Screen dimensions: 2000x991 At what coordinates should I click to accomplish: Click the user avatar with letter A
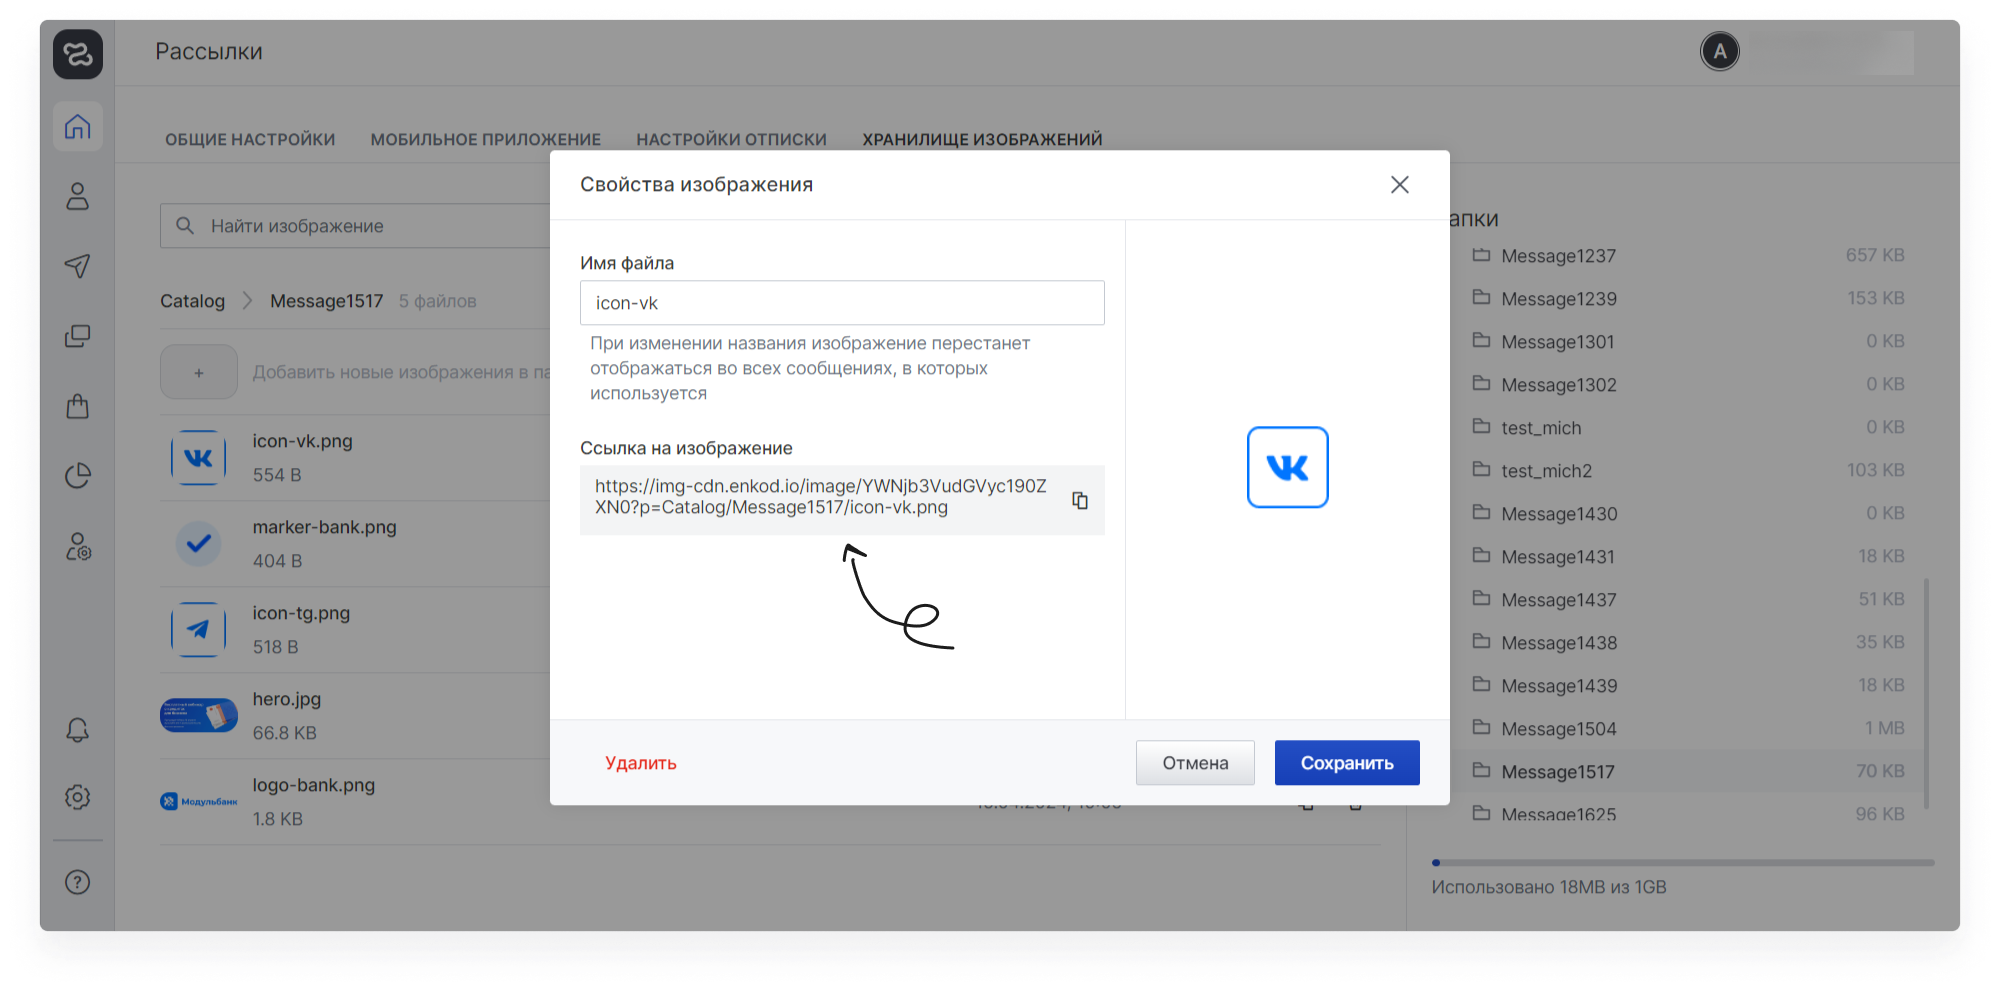(x=1720, y=51)
